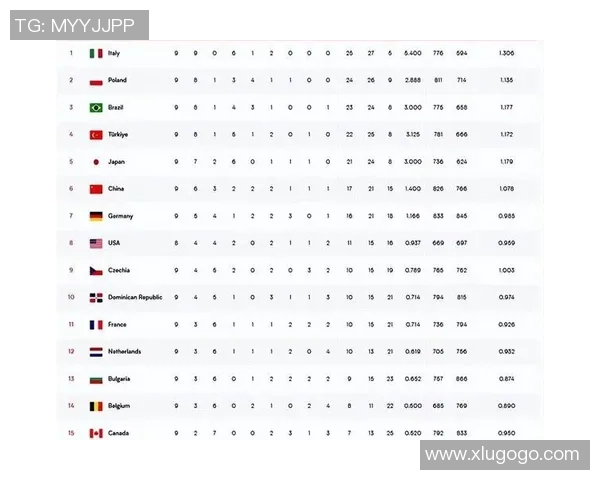Select the Japan flag icon
The height and width of the screenshot is (480, 600).
[96, 161]
